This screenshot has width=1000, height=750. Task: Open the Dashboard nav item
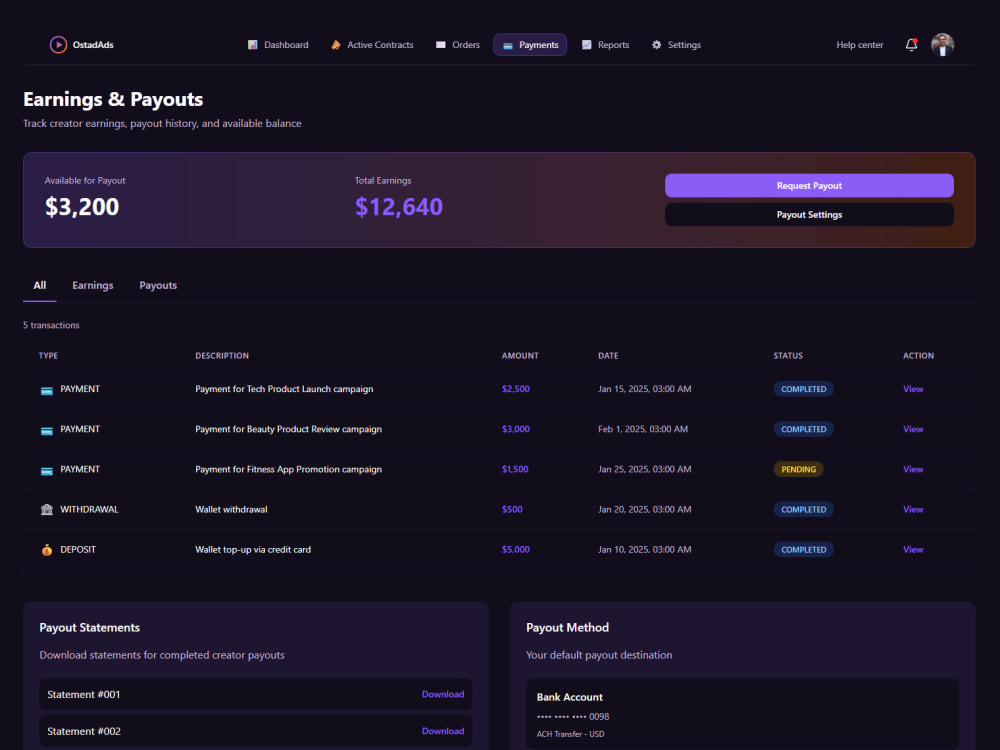[278, 45]
